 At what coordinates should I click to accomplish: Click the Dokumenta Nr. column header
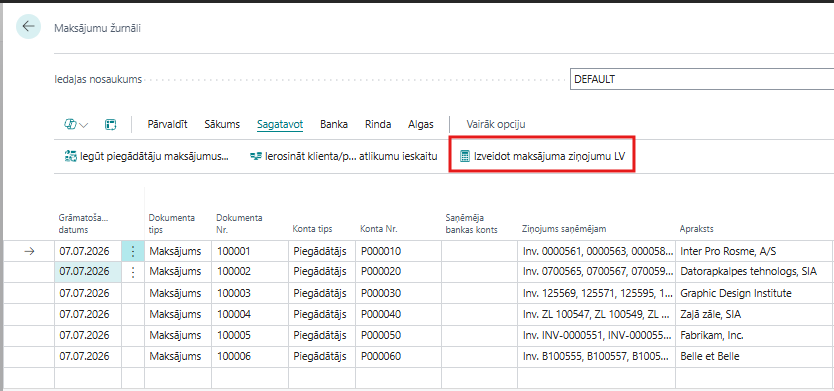(240, 224)
